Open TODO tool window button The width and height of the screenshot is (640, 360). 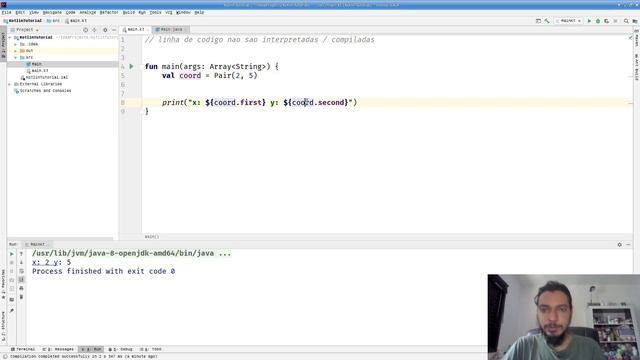pyautogui.click(x=151, y=349)
